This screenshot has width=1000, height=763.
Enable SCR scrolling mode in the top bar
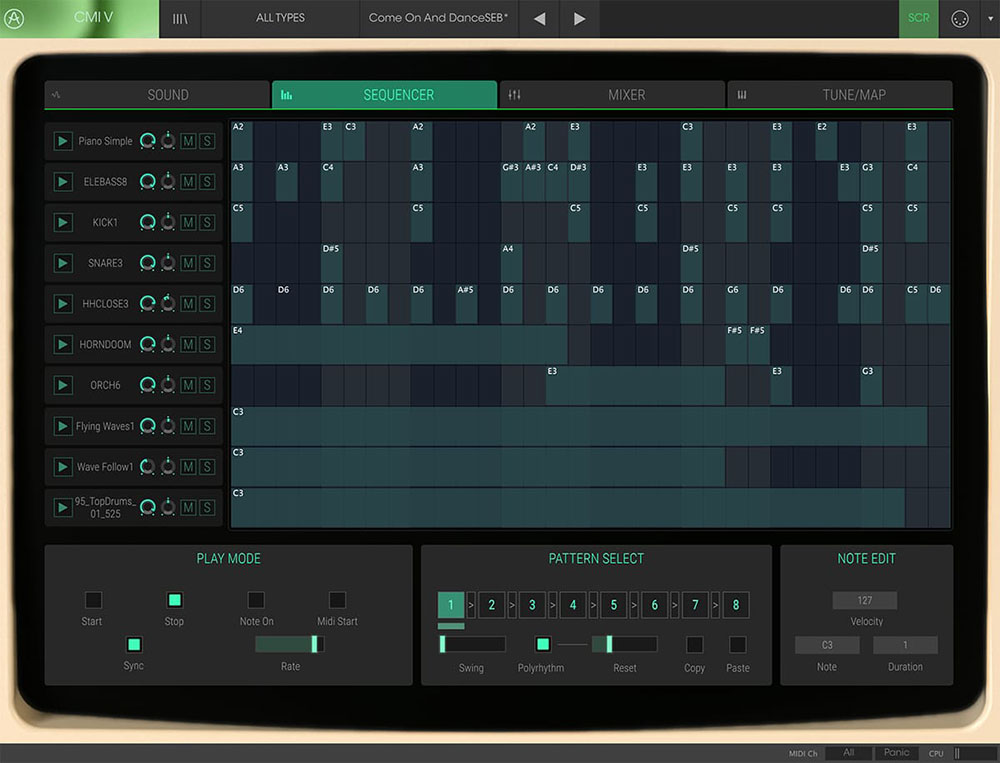pos(918,18)
